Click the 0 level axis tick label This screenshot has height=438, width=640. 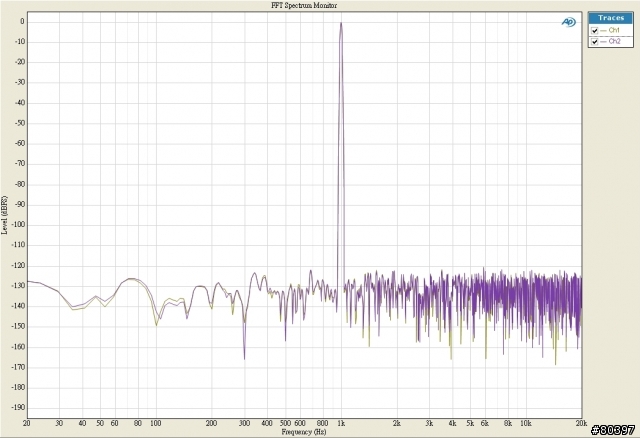22,22
